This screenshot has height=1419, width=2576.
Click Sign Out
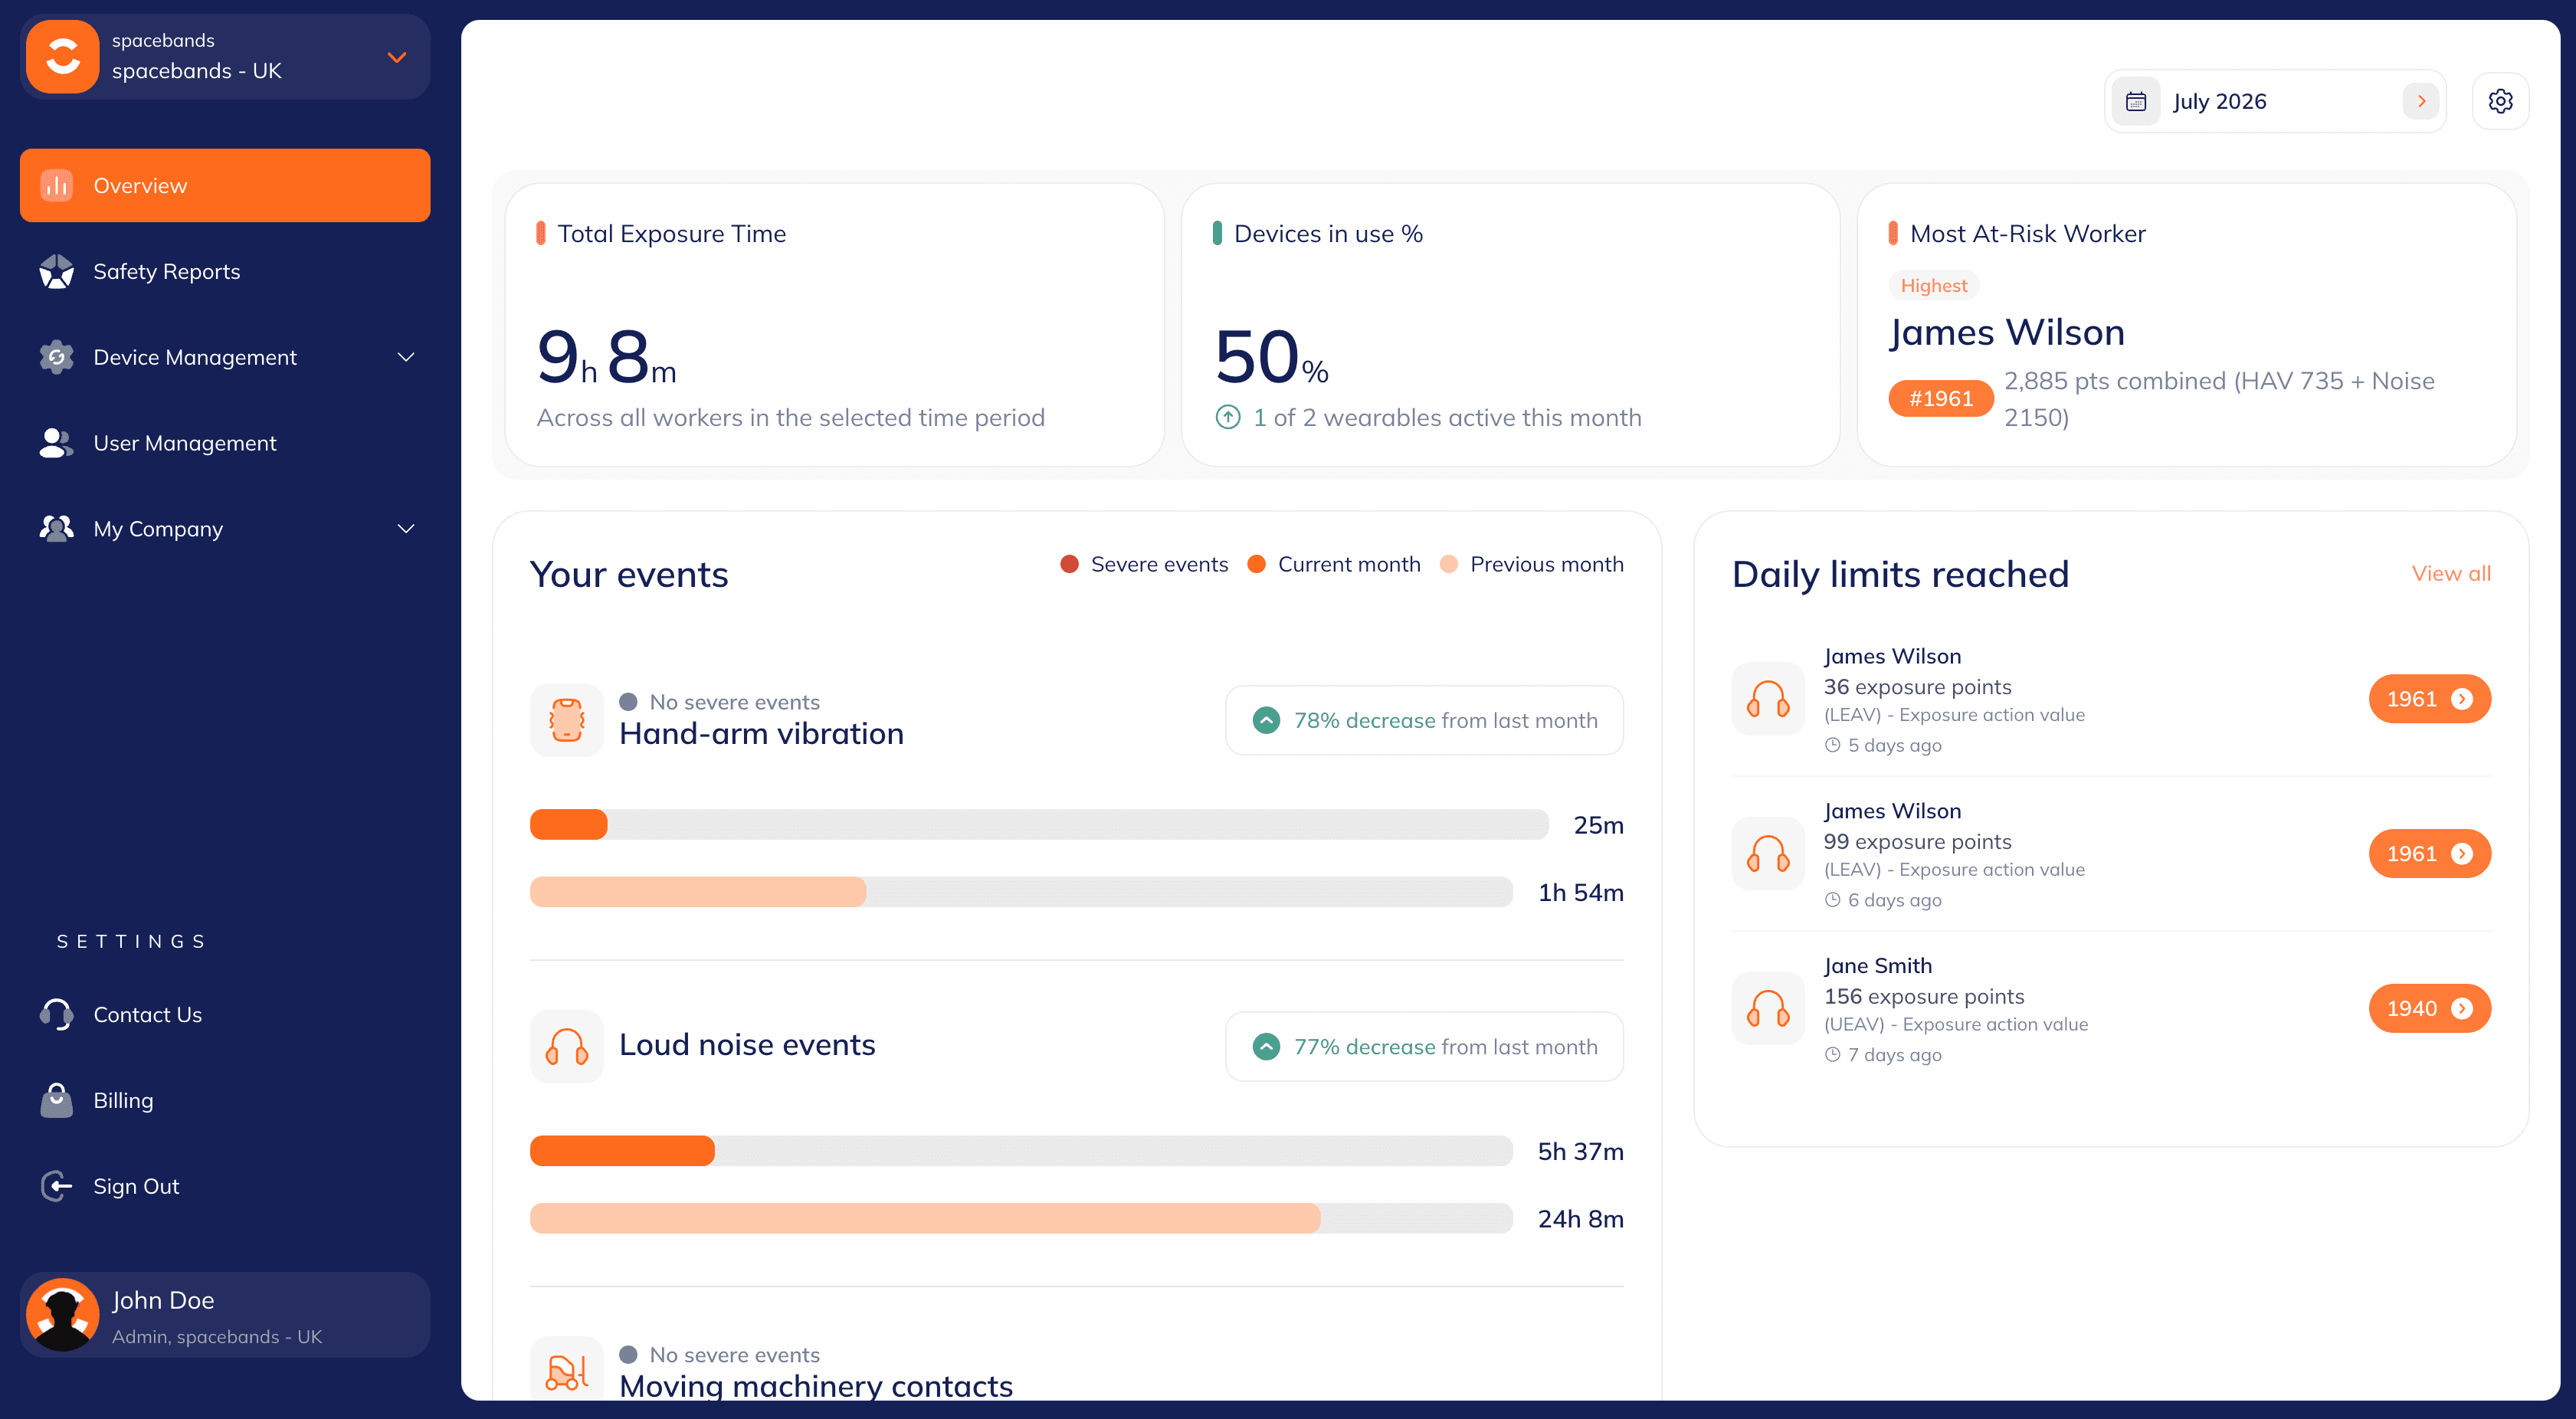(225, 1186)
